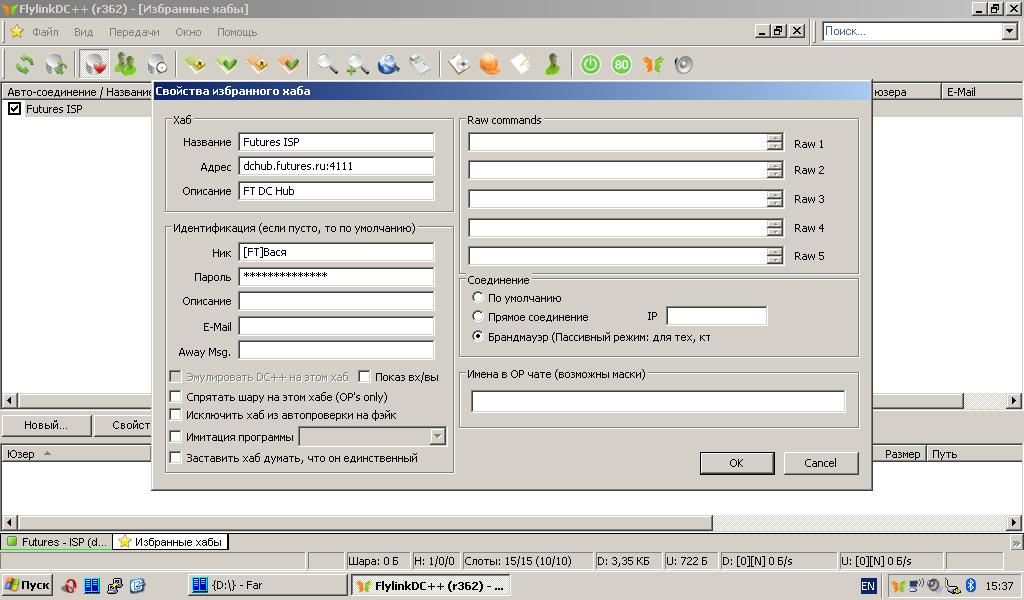Screen dimensions: 1024x600
Task: Select the По умолчанию connection option
Action: tap(478, 298)
